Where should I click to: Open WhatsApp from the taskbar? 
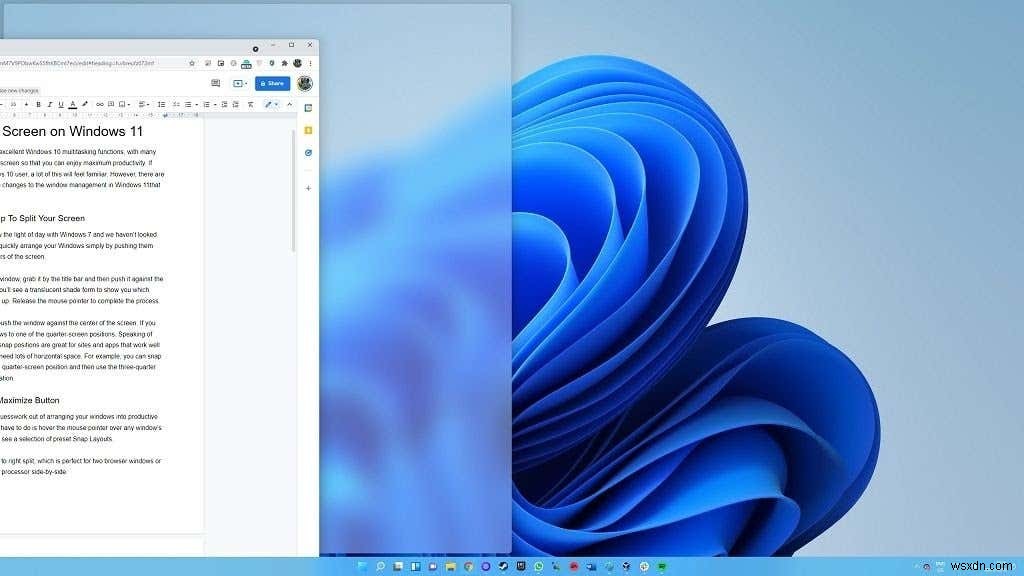(x=538, y=566)
